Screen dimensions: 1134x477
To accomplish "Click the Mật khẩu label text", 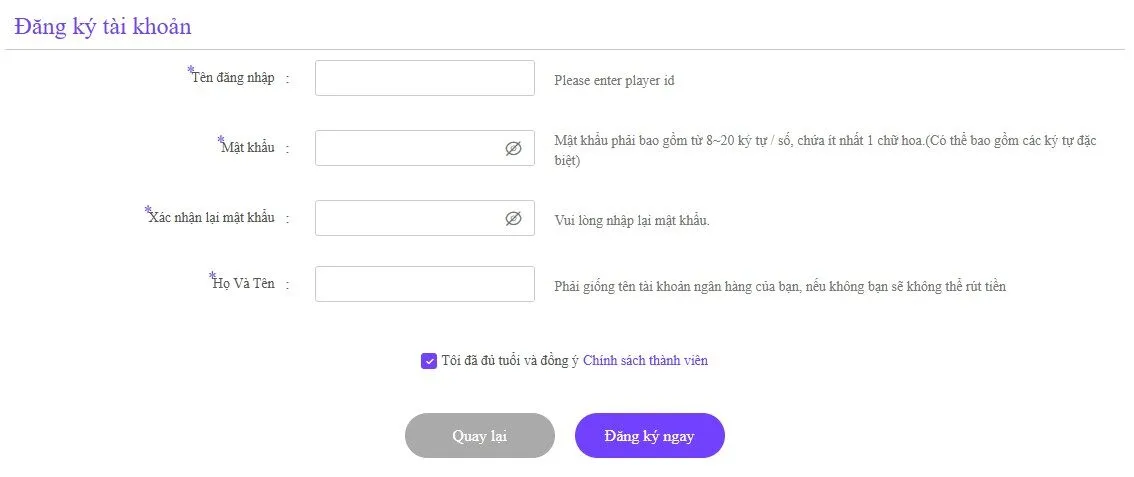I will pyautogui.click(x=248, y=148).
